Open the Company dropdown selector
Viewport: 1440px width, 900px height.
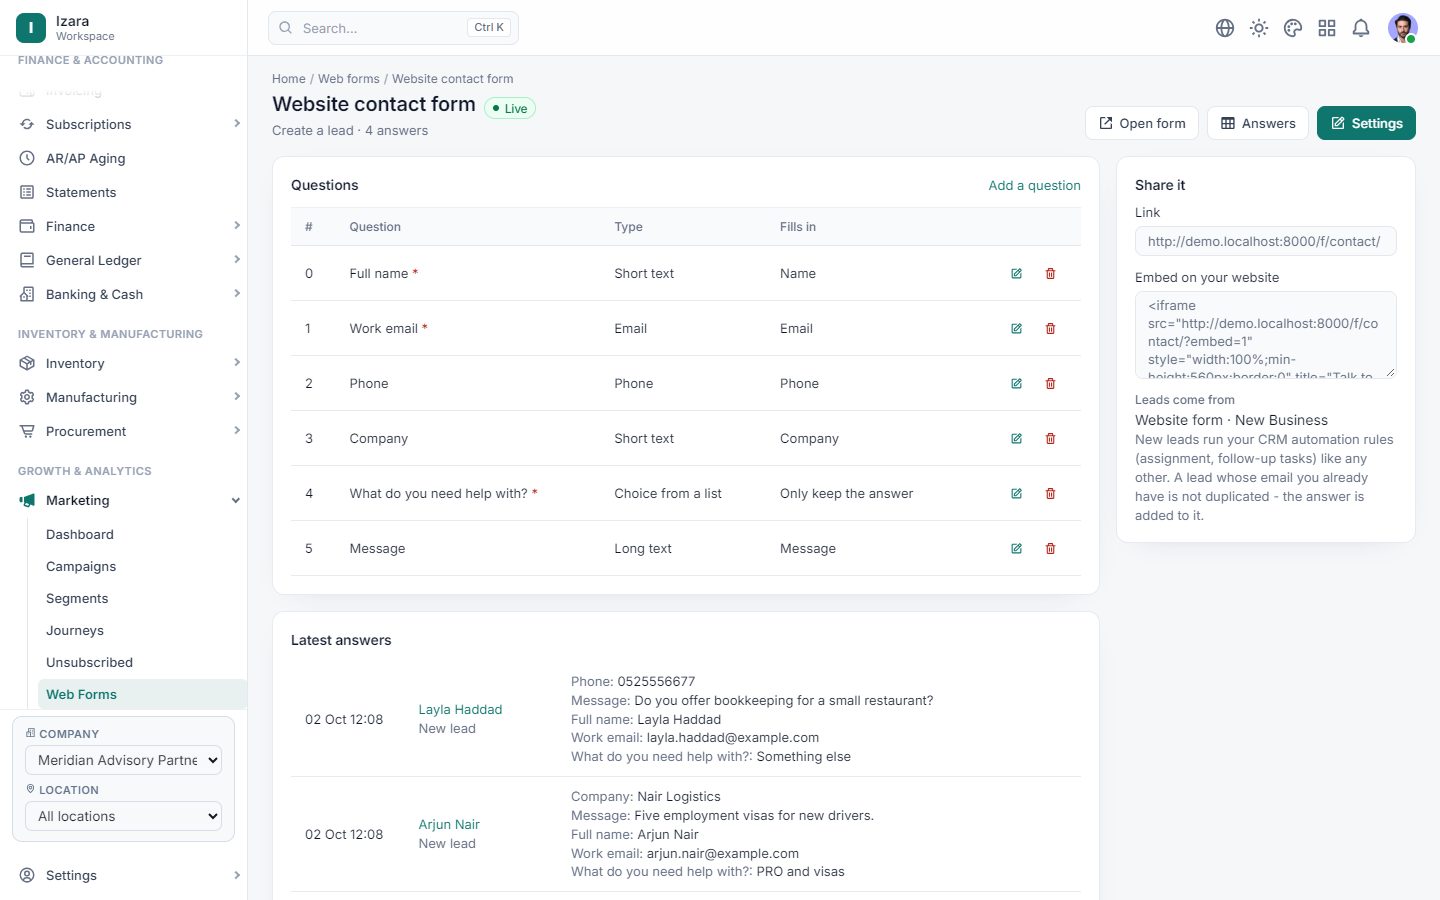123,760
